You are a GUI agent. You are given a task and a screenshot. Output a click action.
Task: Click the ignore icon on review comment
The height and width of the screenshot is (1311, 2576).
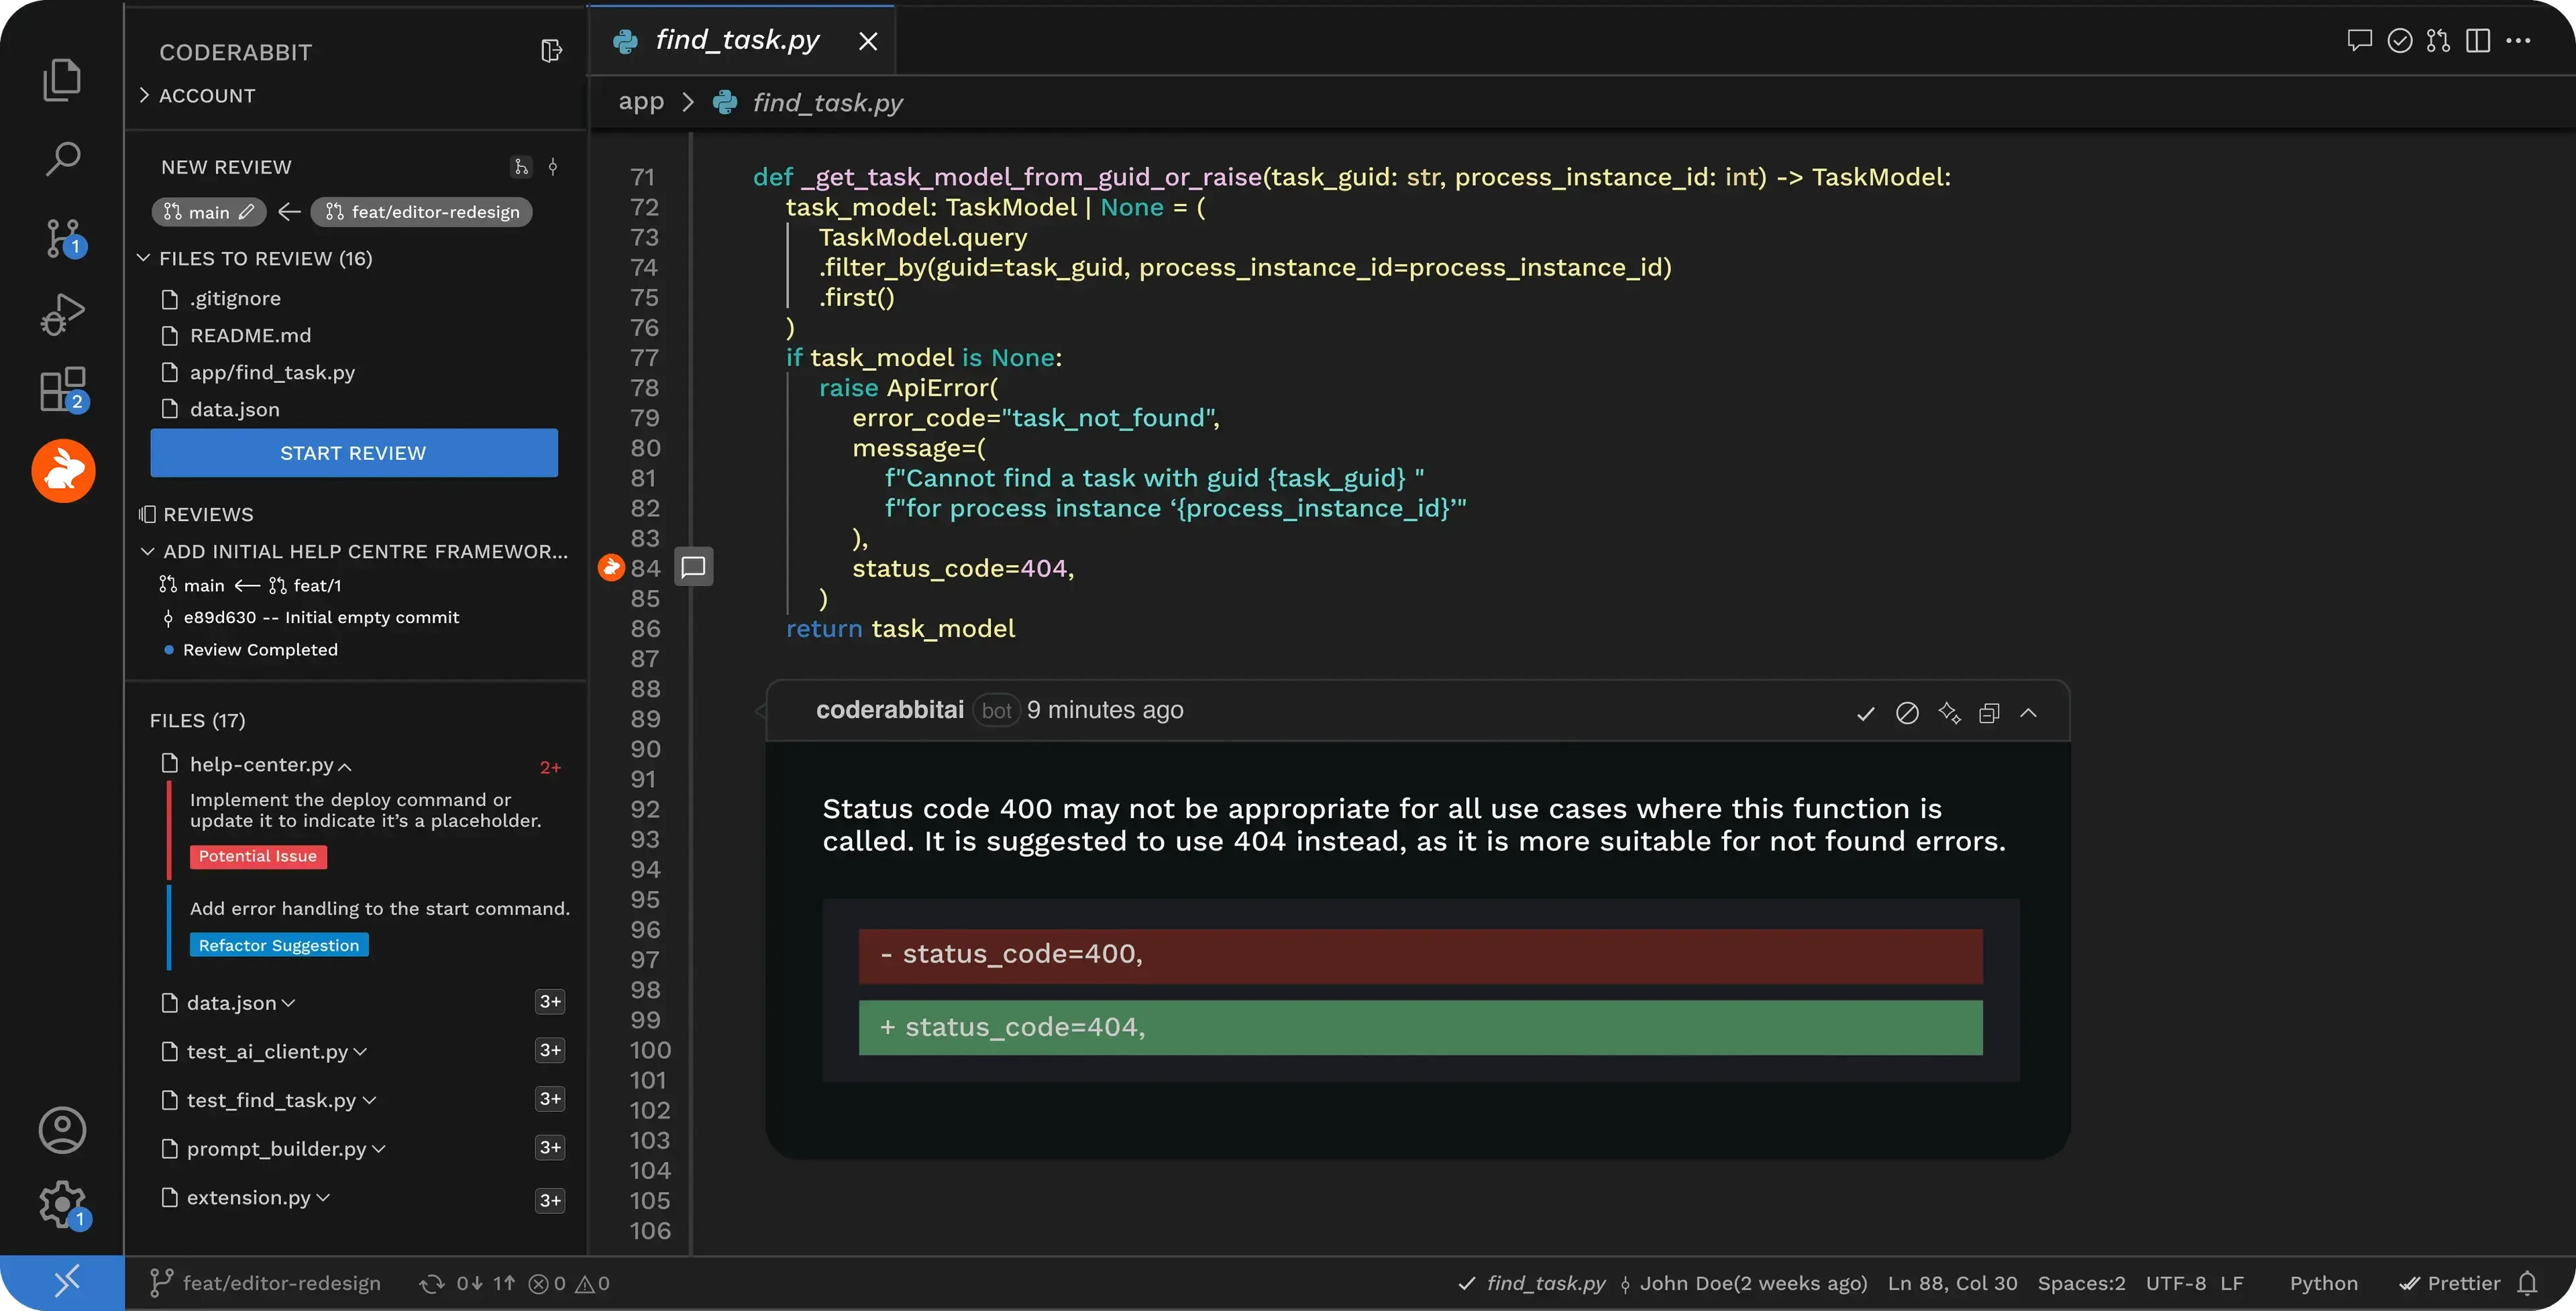point(1907,713)
